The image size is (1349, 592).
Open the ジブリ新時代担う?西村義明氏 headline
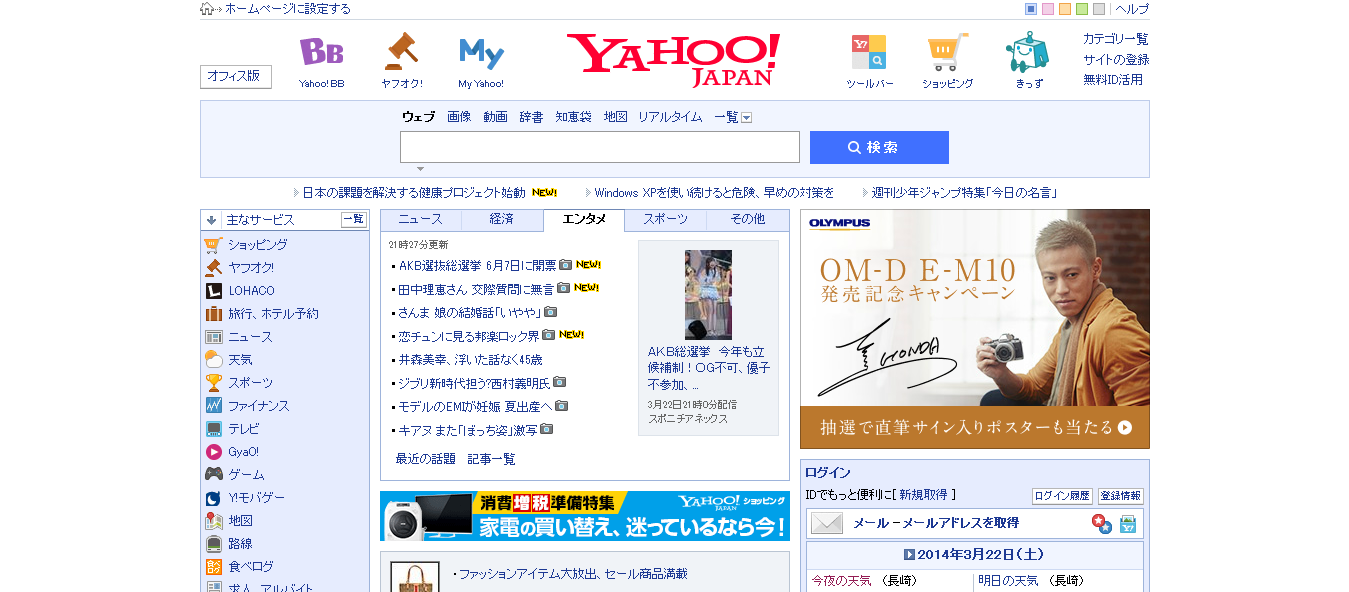coord(475,383)
